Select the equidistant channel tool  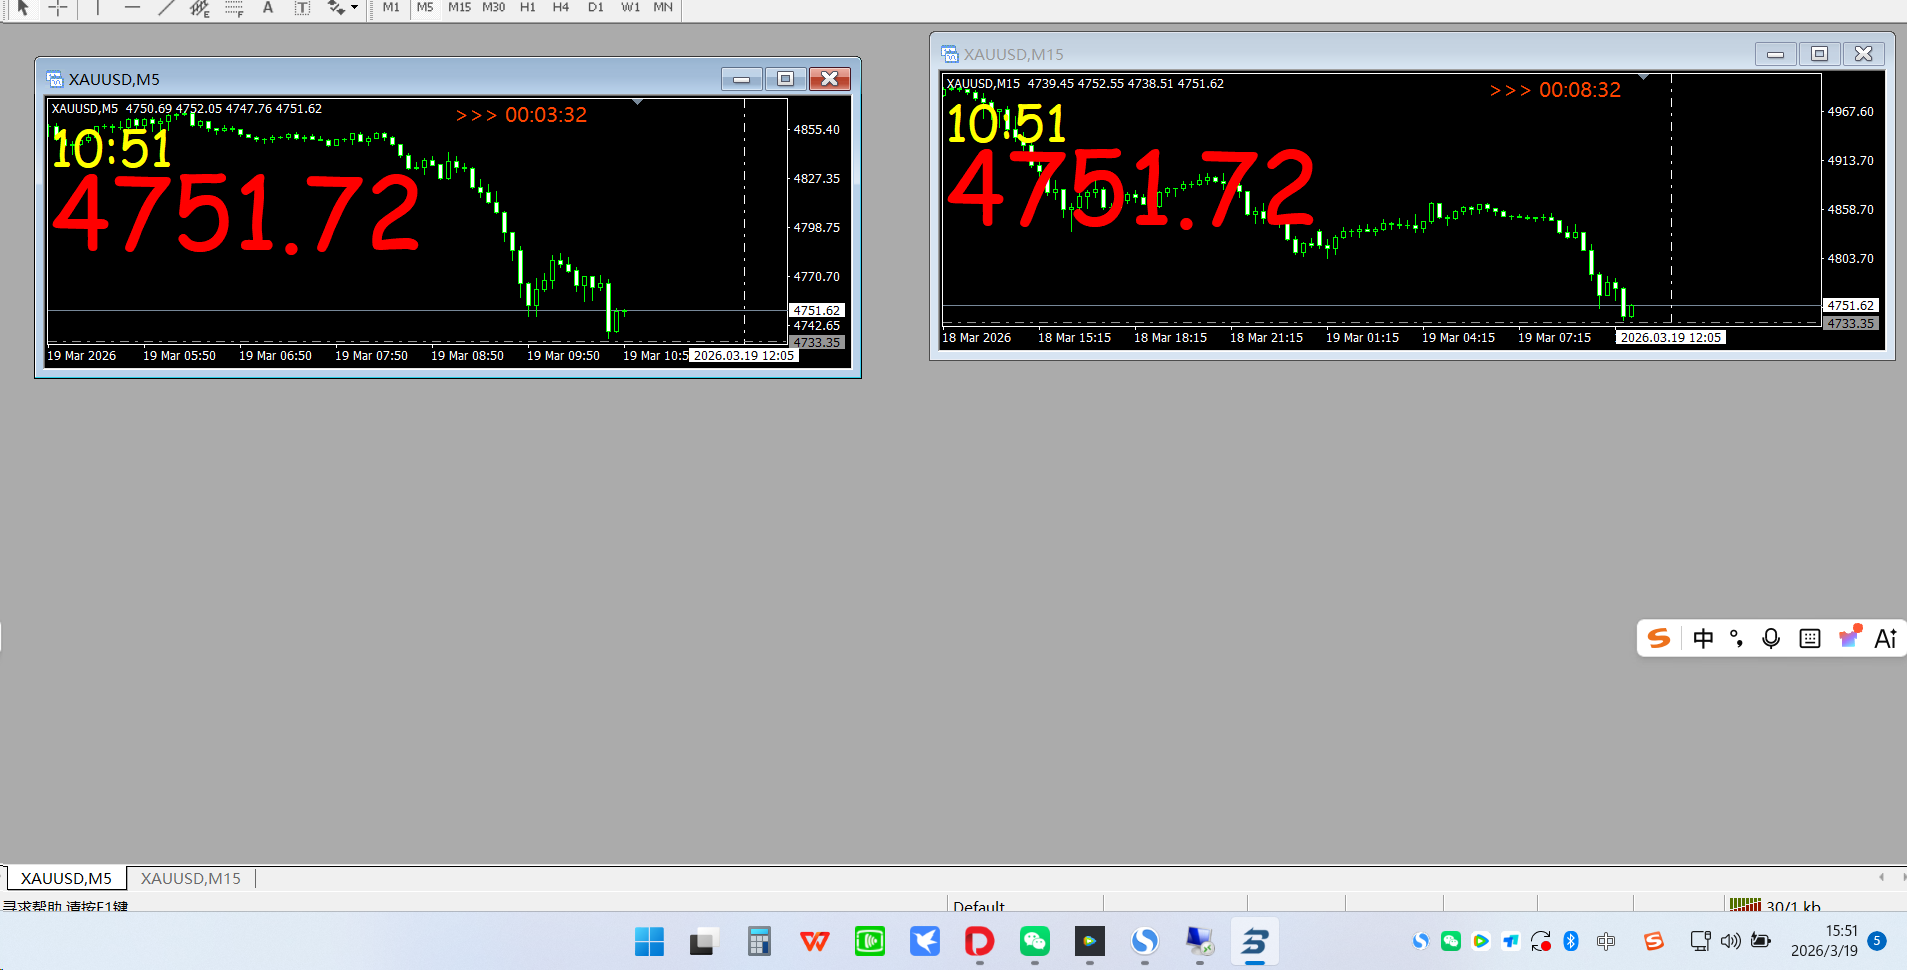click(x=200, y=8)
